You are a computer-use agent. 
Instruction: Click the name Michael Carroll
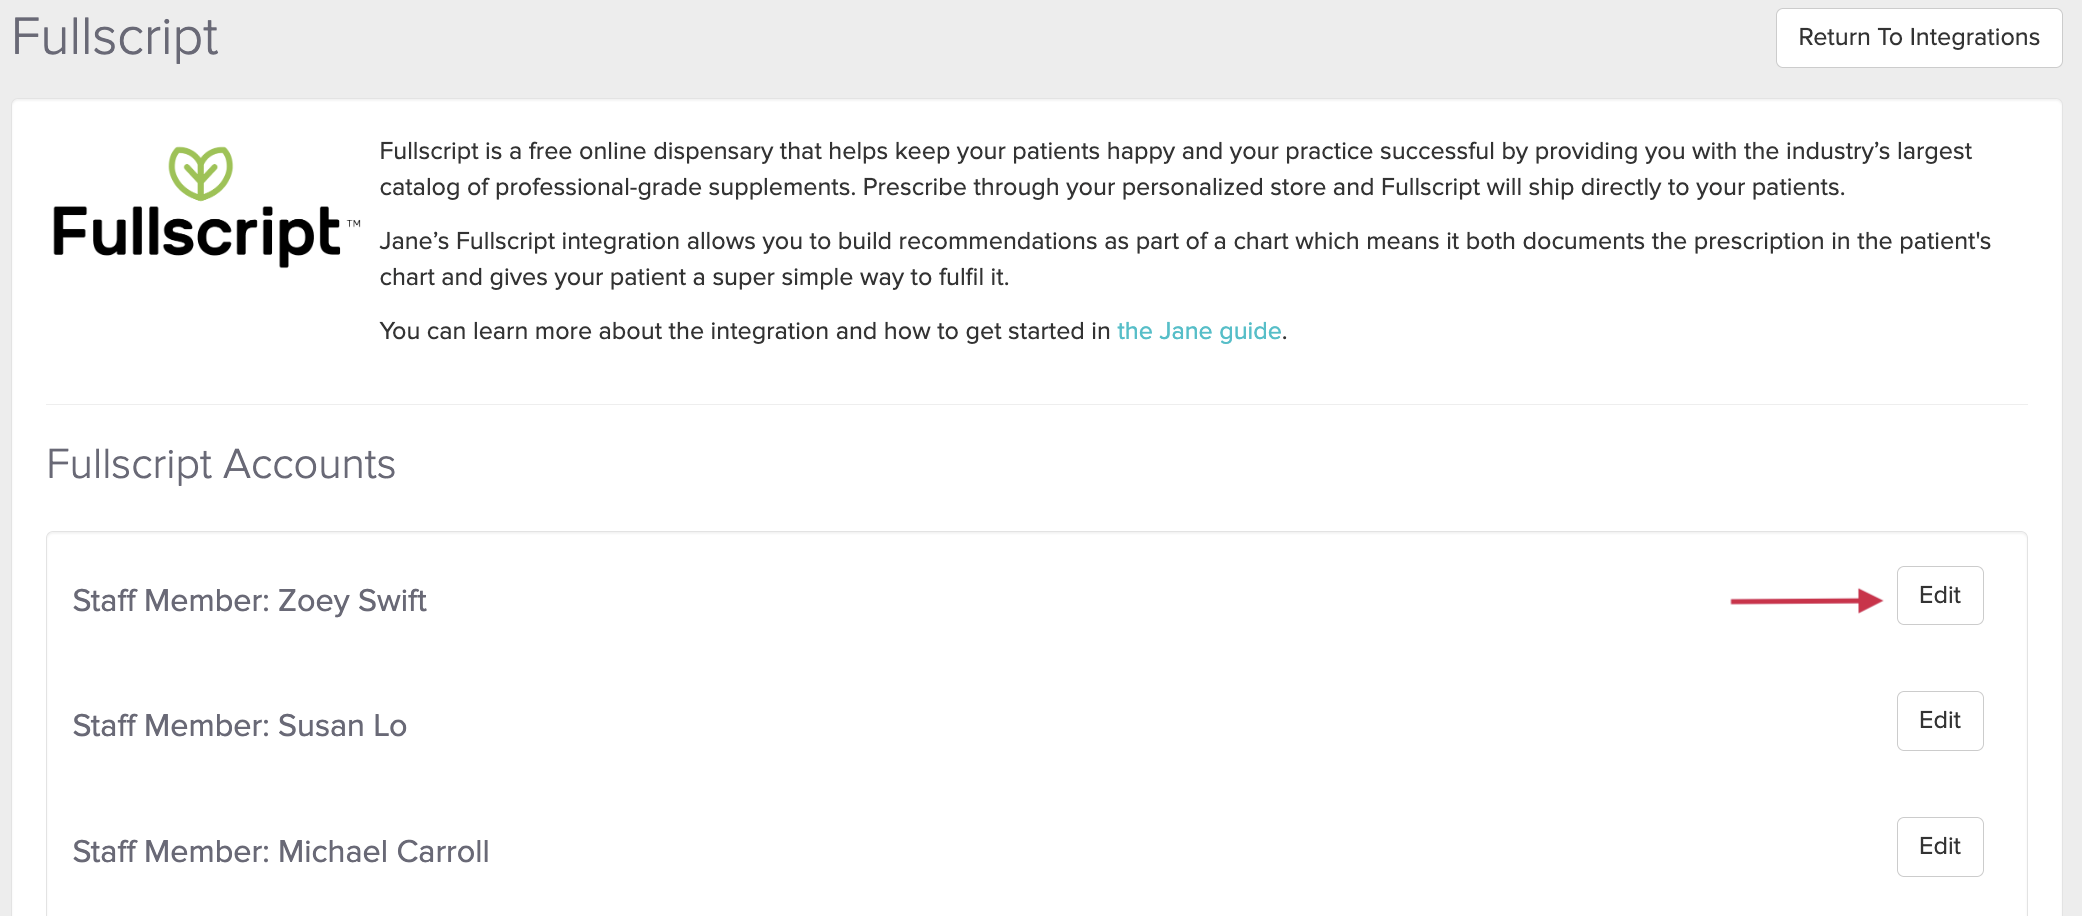click(x=383, y=852)
